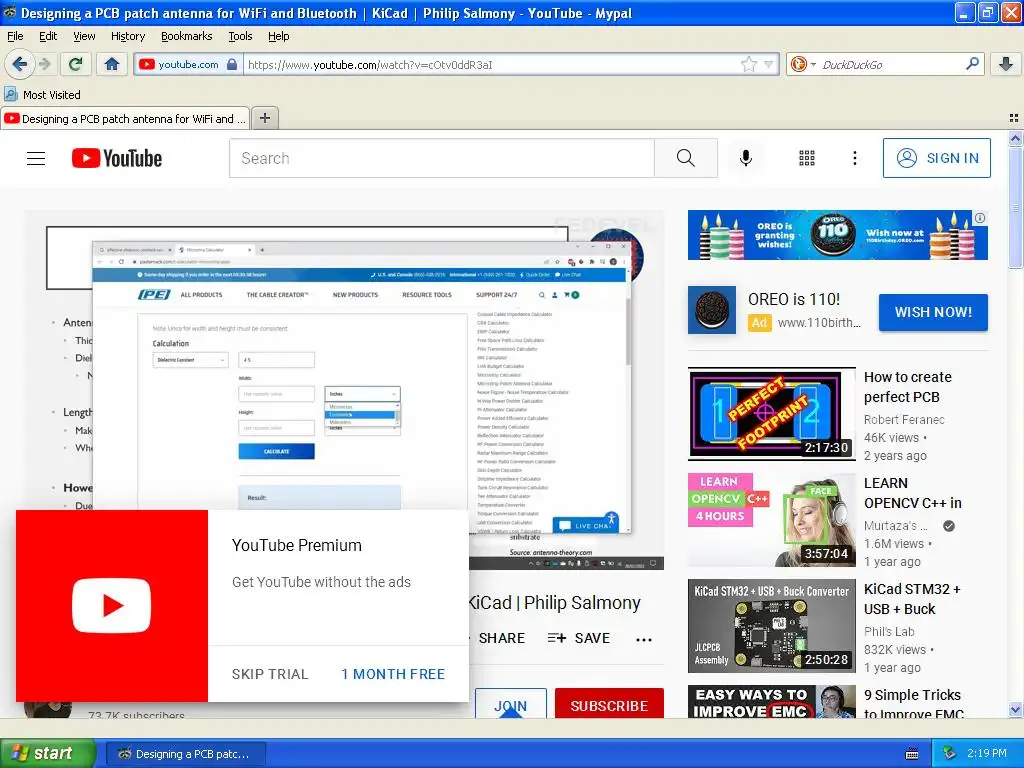The image size is (1024, 768).
Task: Click the Designing a PCB patc... taskbar button
Action: click(185, 754)
